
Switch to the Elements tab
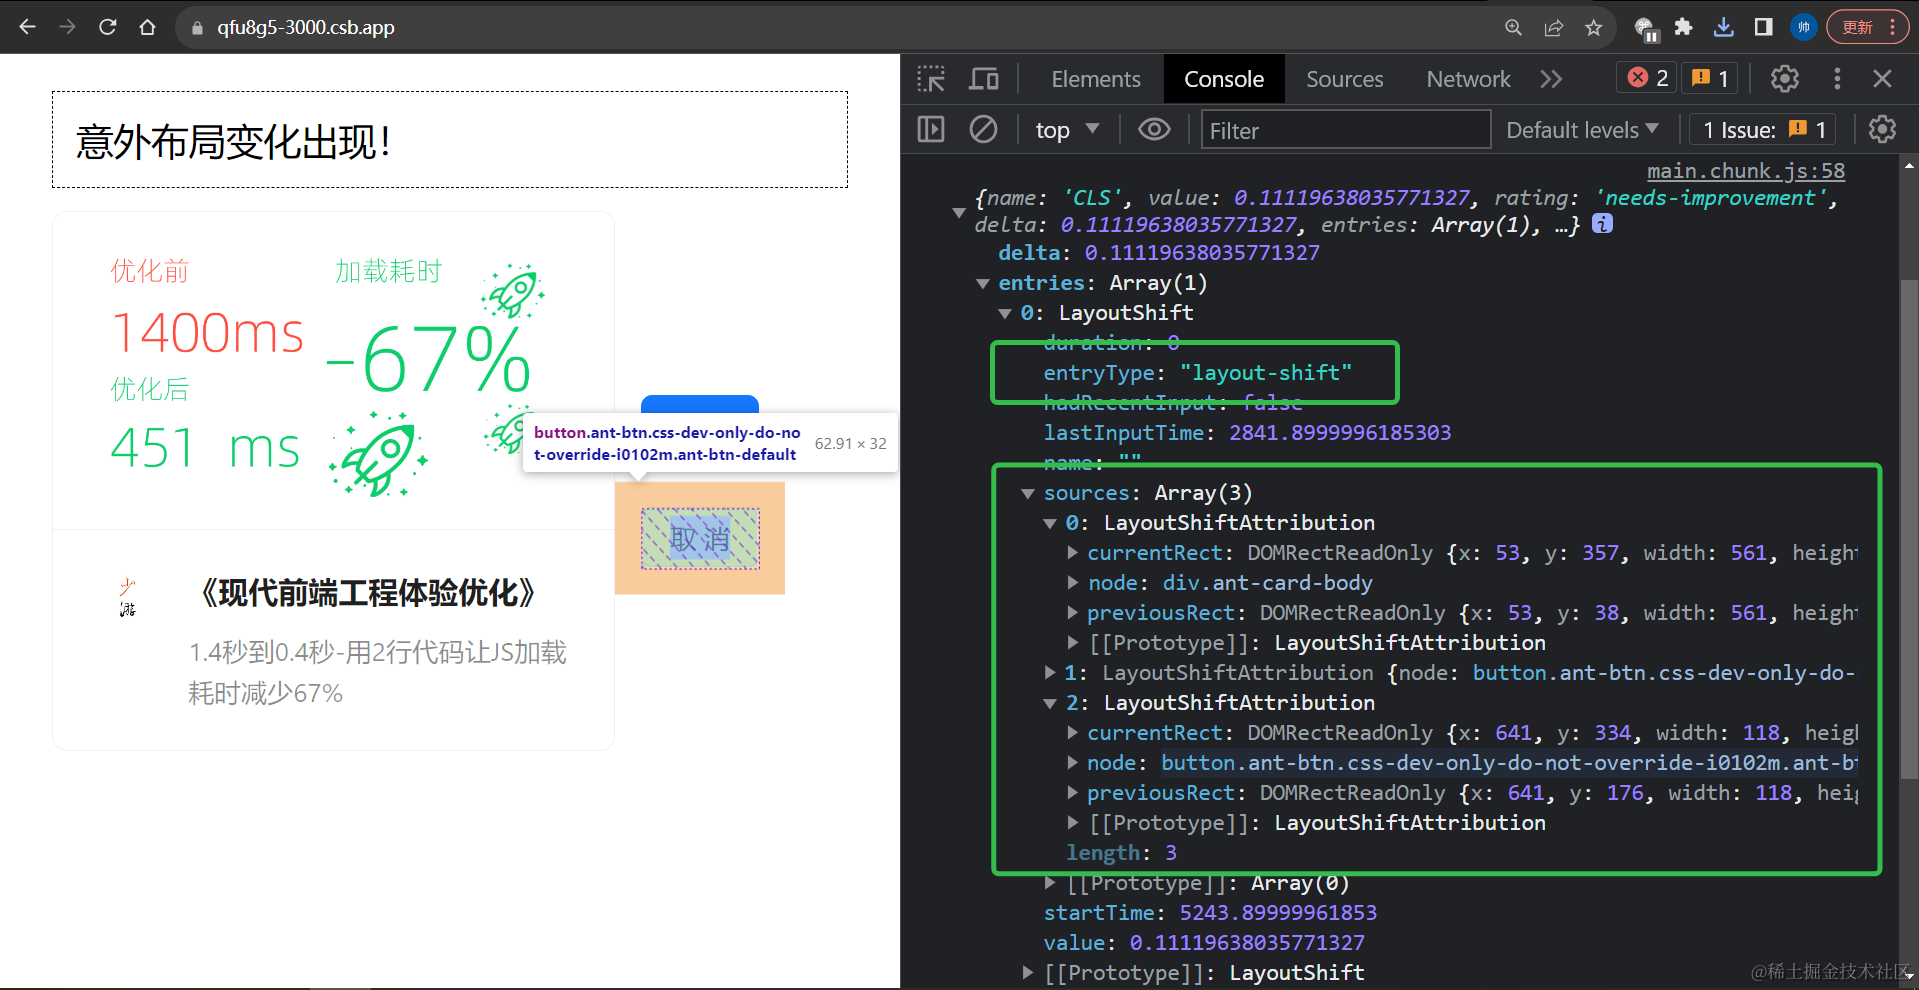click(x=1095, y=79)
